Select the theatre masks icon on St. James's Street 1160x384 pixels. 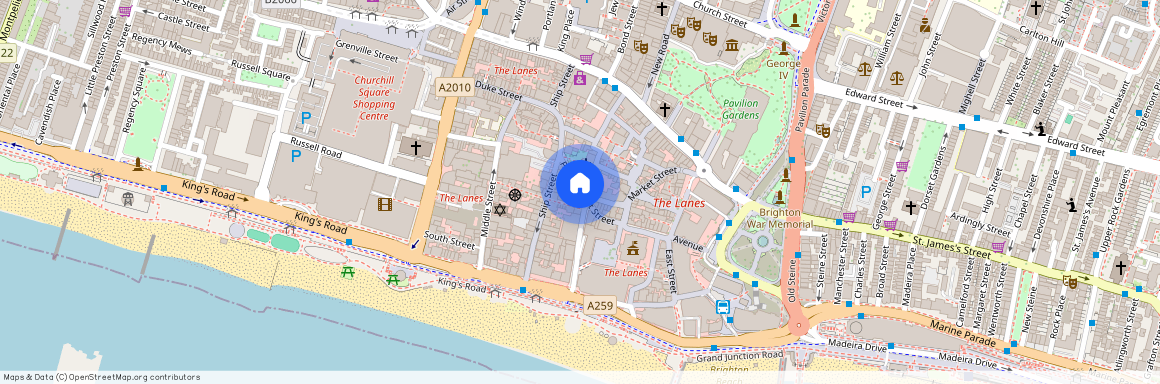(x=1070, y=281)
